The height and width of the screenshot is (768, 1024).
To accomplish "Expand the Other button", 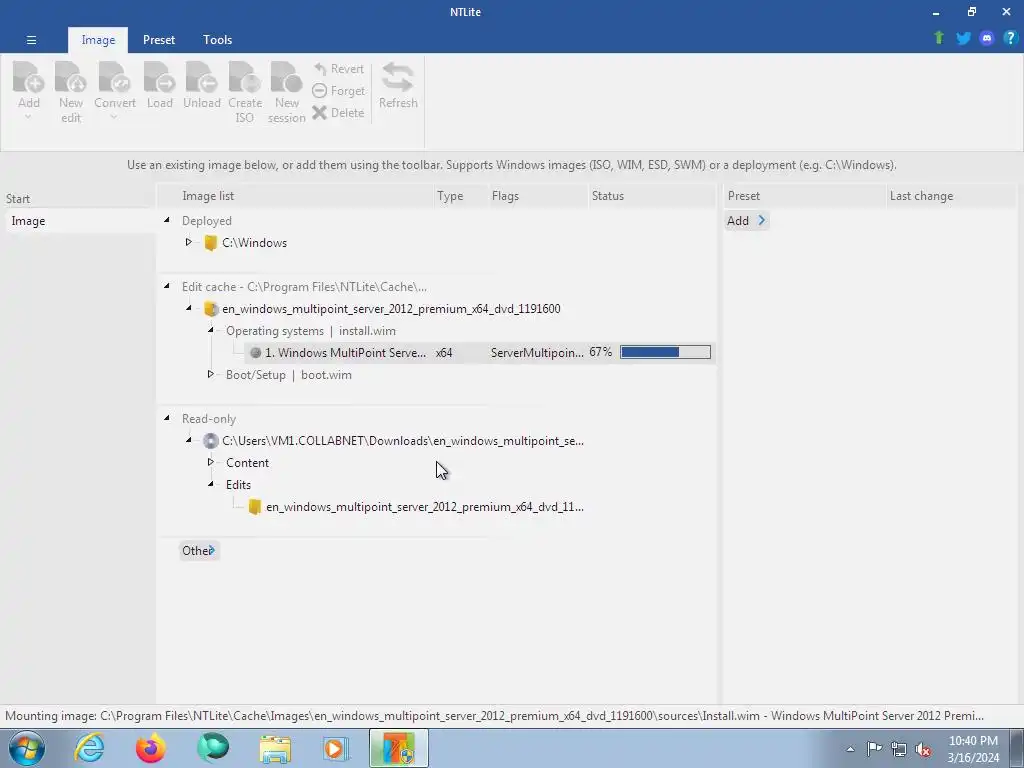I will pyautogui.click(x=199, y=551).
